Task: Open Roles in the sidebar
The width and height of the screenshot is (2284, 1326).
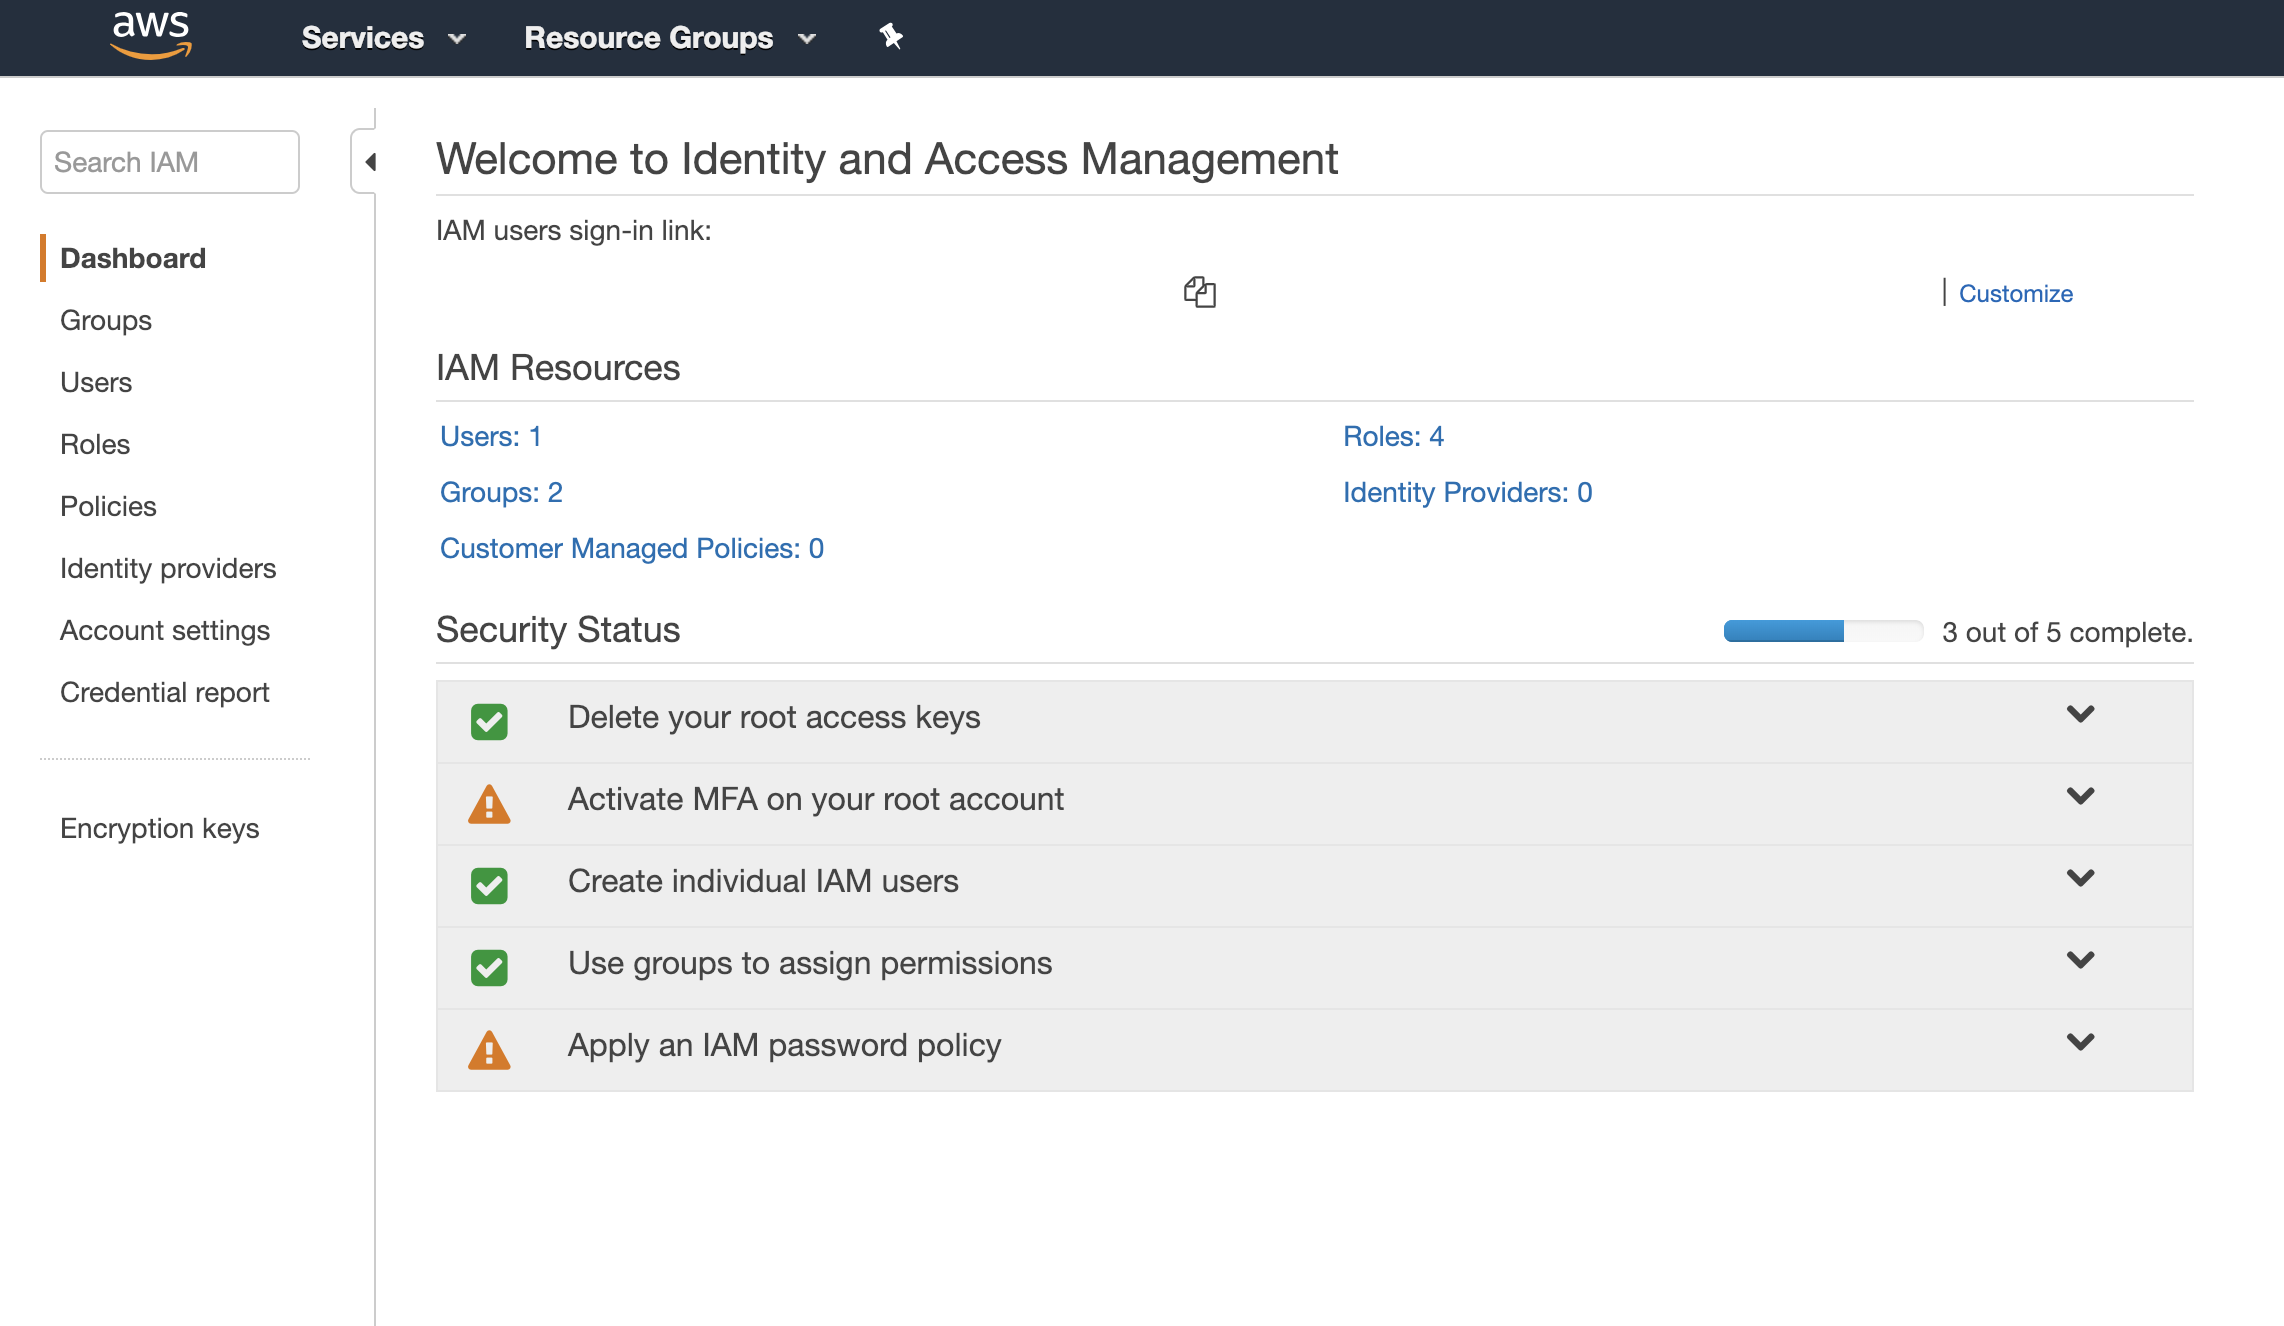Action: 95,444
